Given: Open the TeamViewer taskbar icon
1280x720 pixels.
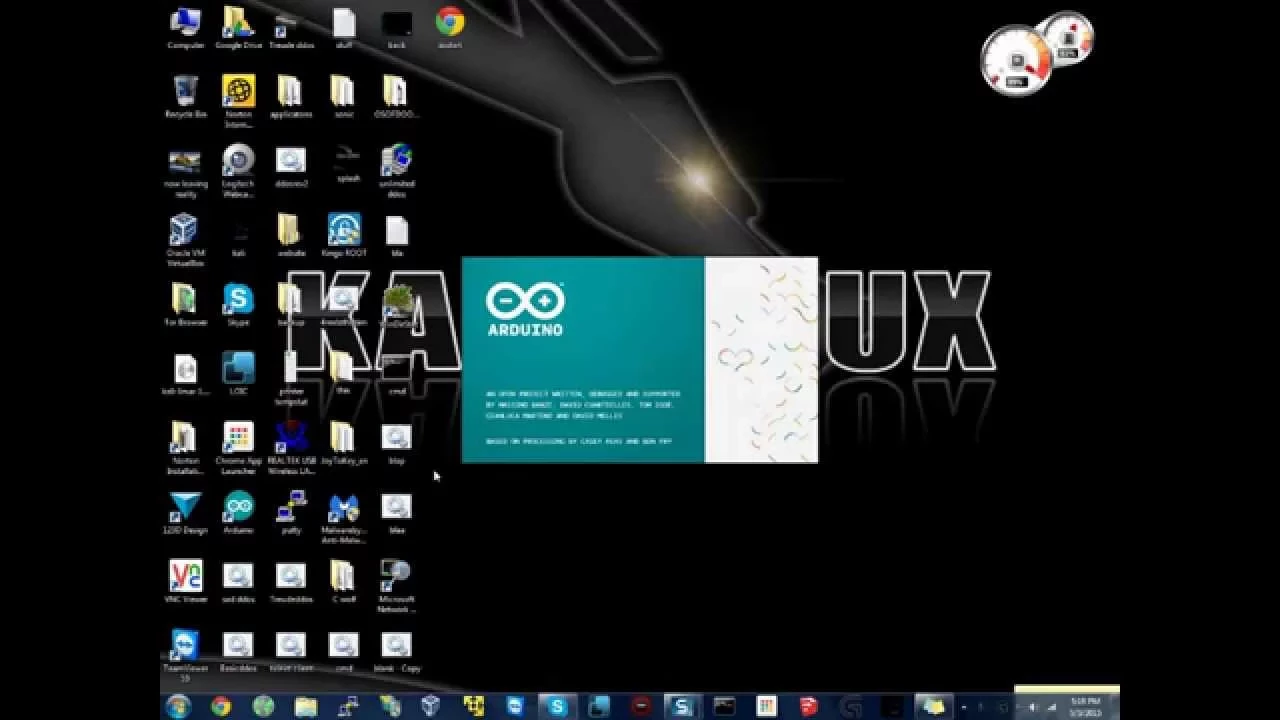Looking at the screenshot, I should [x=515, y=707].
